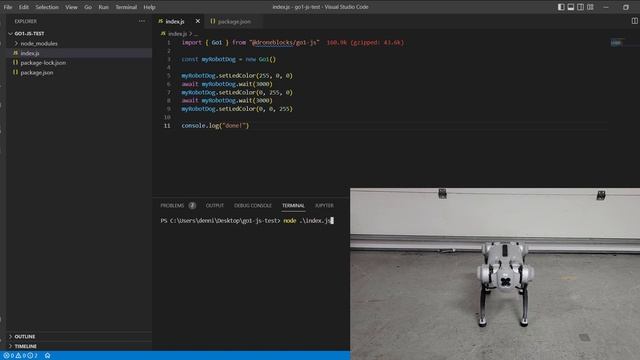Click the robot dog video overlay
Viewport: 640px width, 360px height.
pos(495,274)
